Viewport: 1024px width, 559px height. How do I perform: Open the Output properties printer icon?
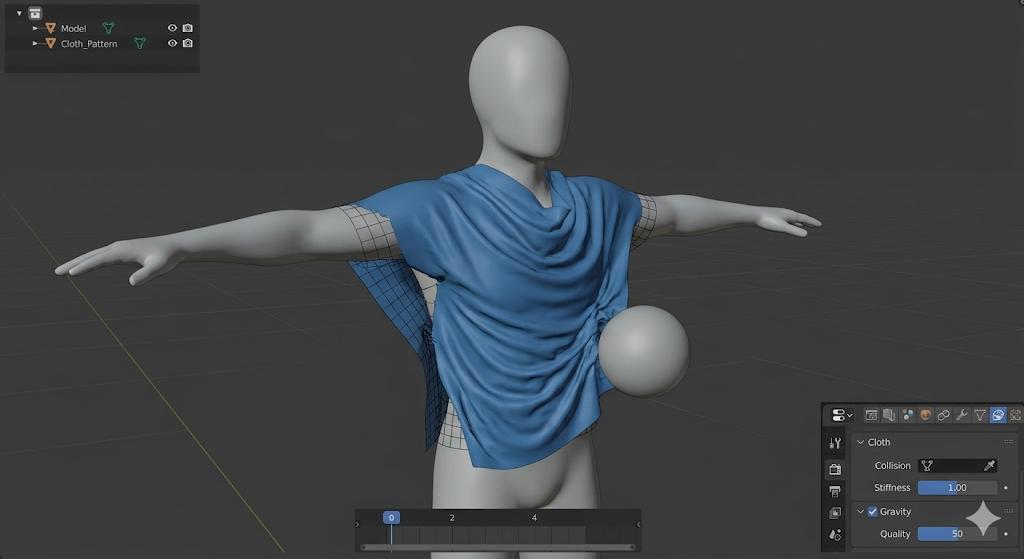click(x=835, y=491)
